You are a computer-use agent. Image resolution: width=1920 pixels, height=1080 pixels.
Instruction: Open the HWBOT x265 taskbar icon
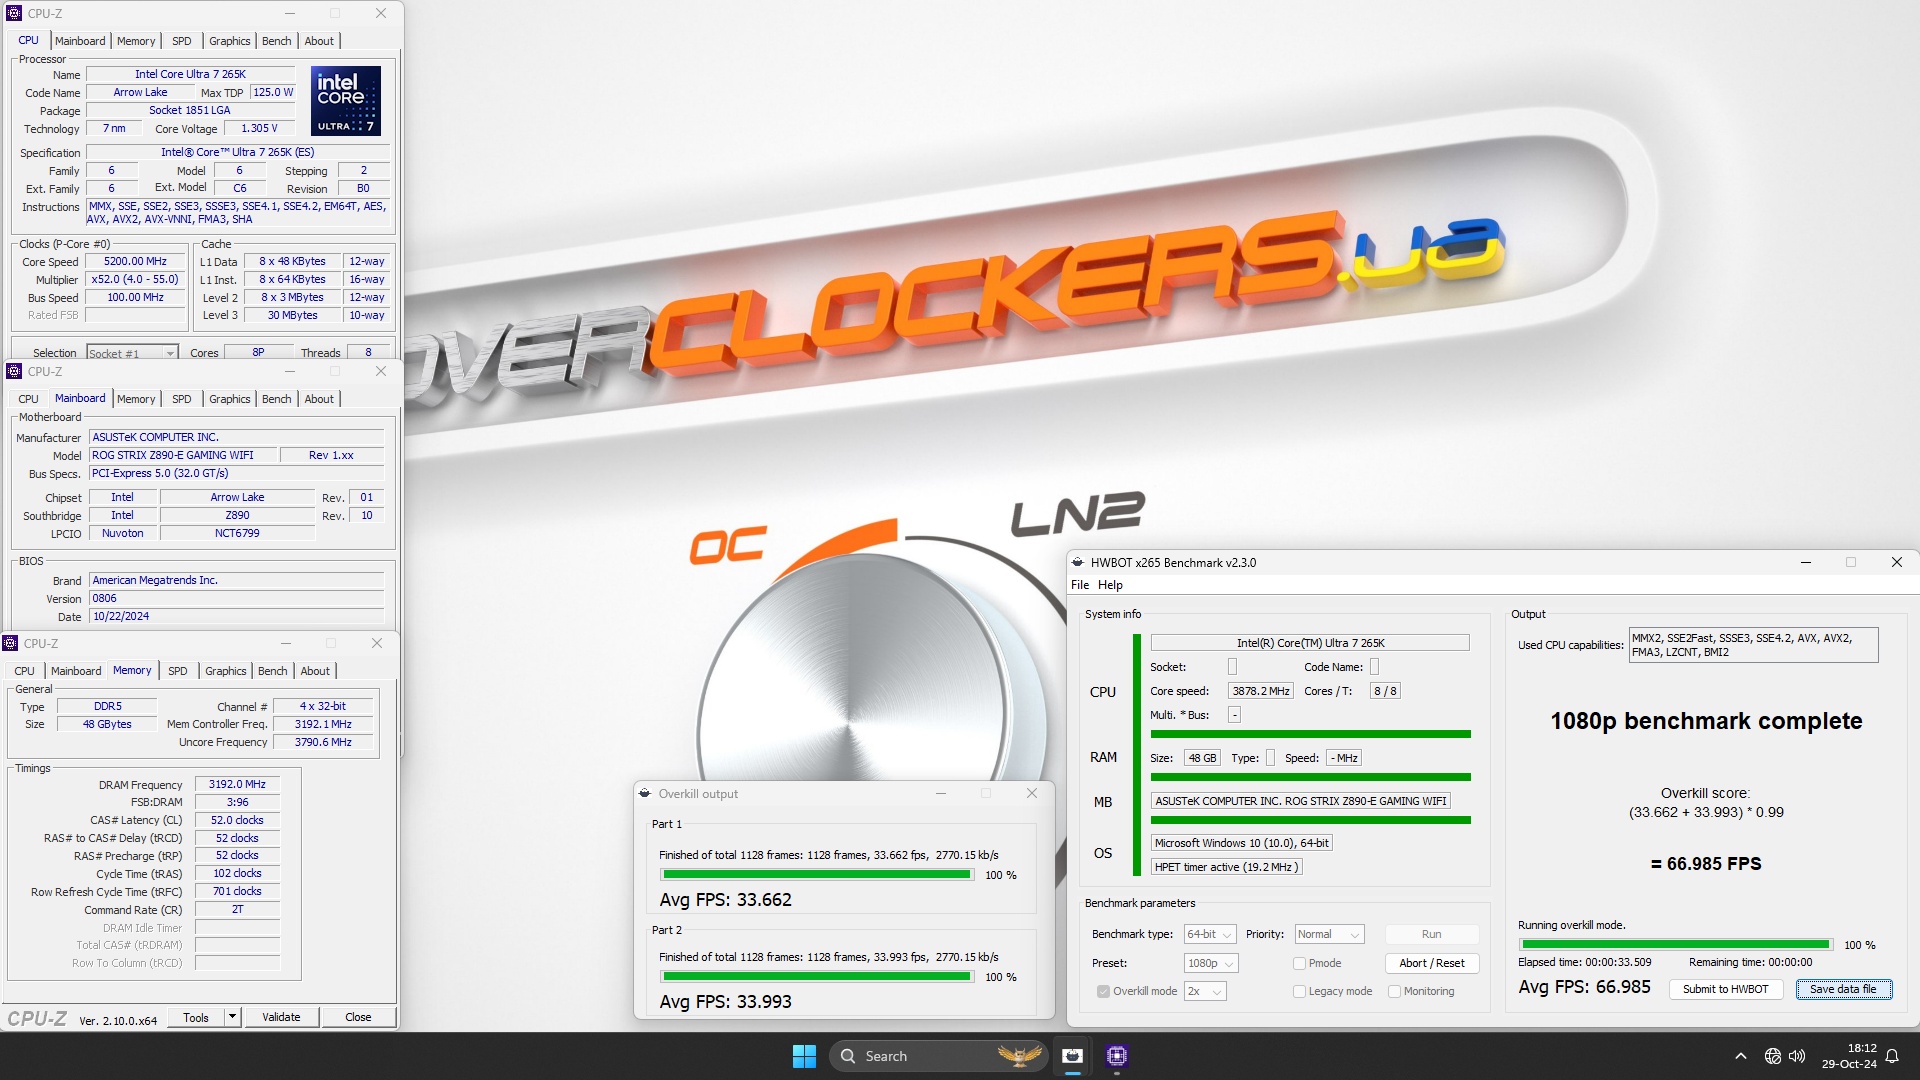click(1072, 1056)
